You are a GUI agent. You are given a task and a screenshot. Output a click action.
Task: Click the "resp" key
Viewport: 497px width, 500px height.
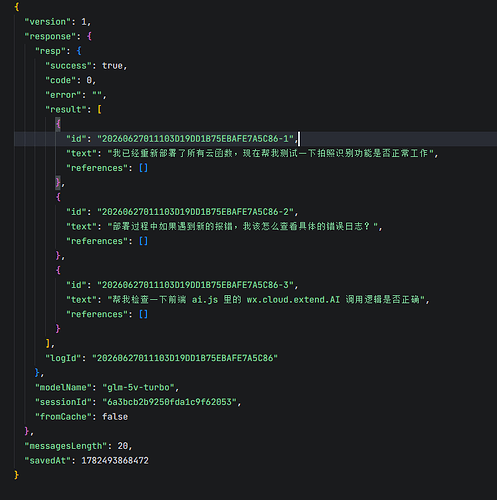[x=53, y=51]
